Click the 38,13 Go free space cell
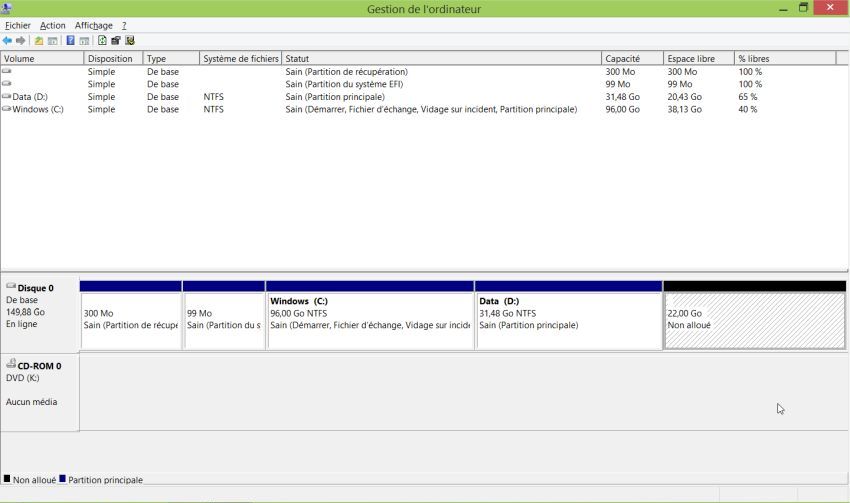Screen dimensions: 850x503 (685, 109)
